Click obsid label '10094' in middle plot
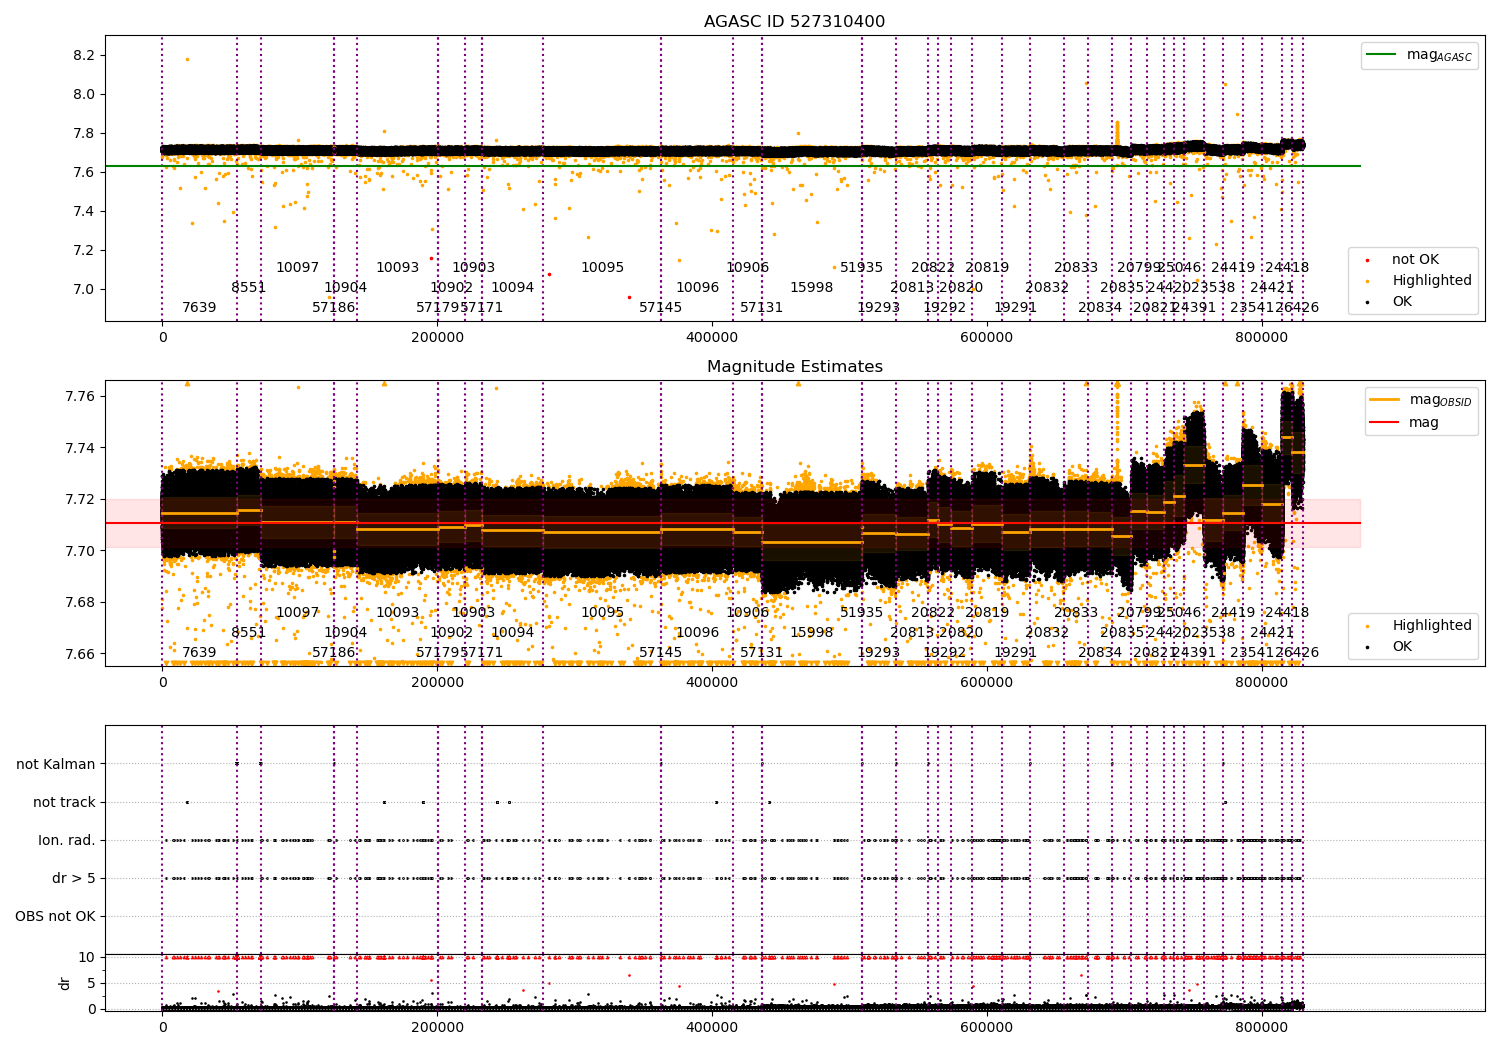This screenshot has width=1500, height=1050. point(512,632)
